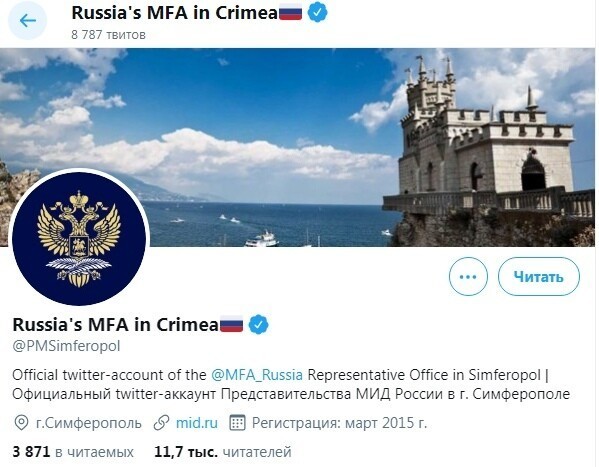Follow the account via Читать button
Viewport: 599px width, 467px height.
539,277
